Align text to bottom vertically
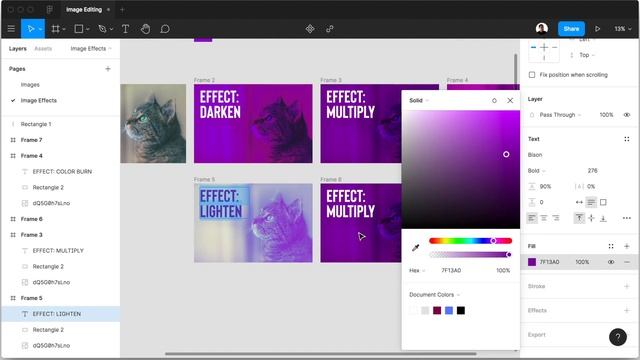 click(x=603, y=218)
